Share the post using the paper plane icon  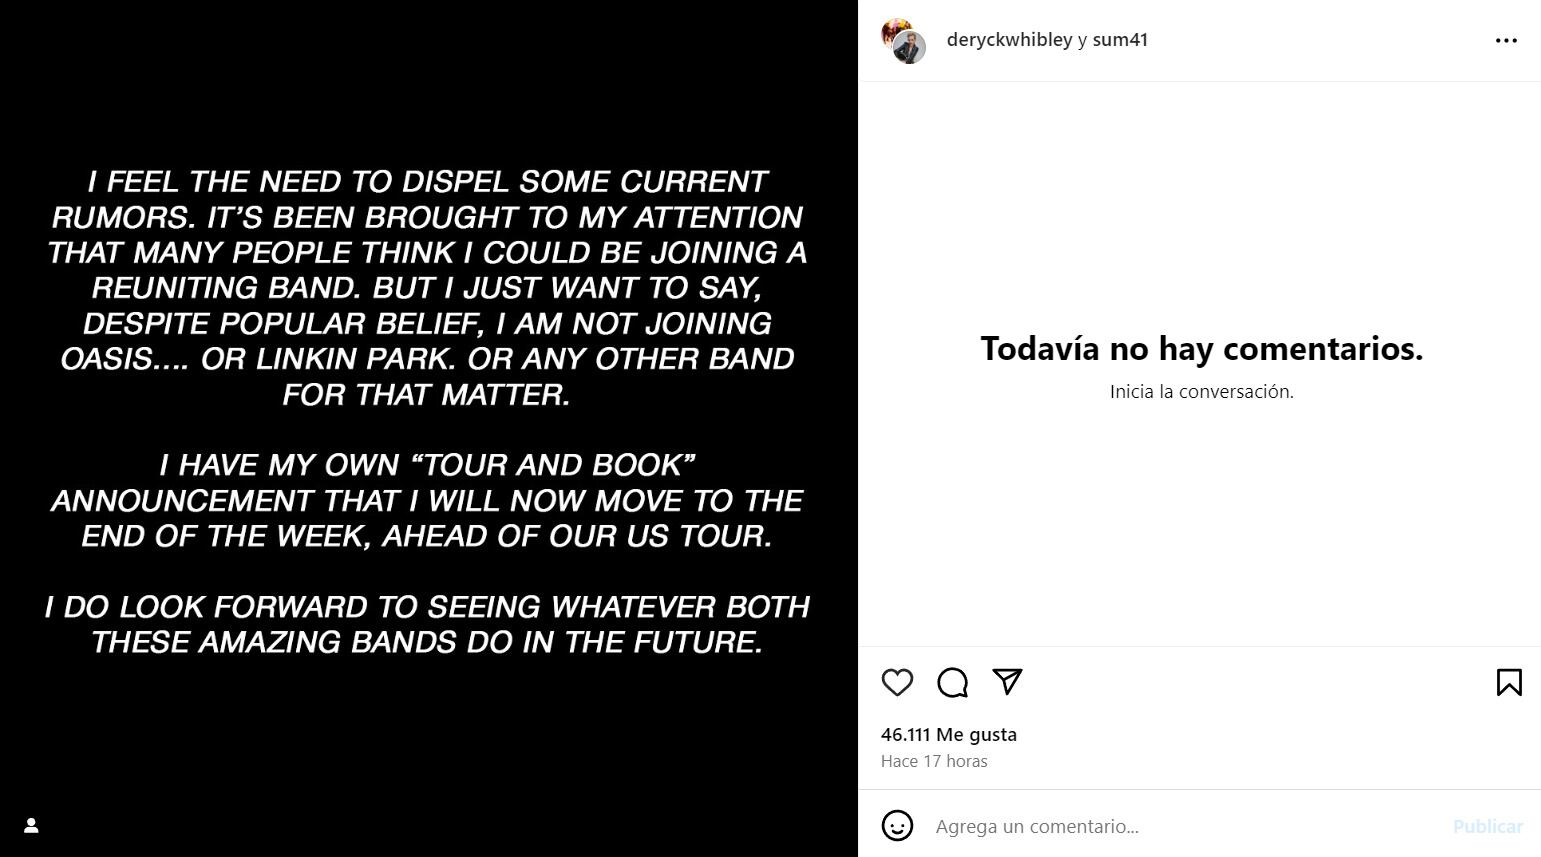coord(1007,681)
